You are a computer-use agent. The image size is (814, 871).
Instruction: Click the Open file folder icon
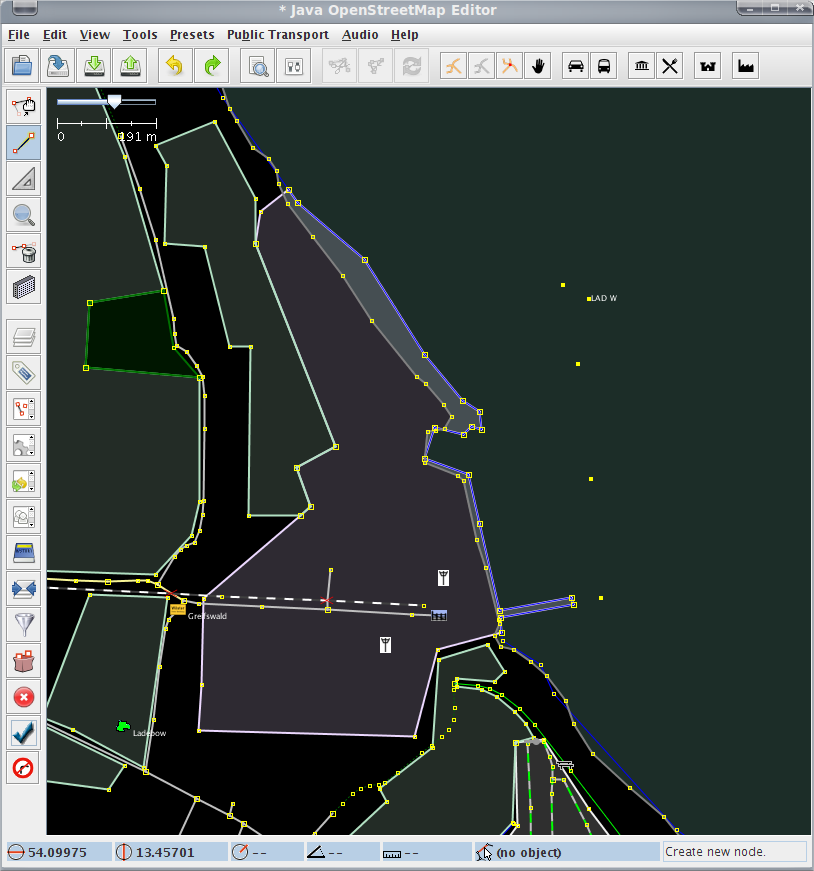tap(23, 67)
